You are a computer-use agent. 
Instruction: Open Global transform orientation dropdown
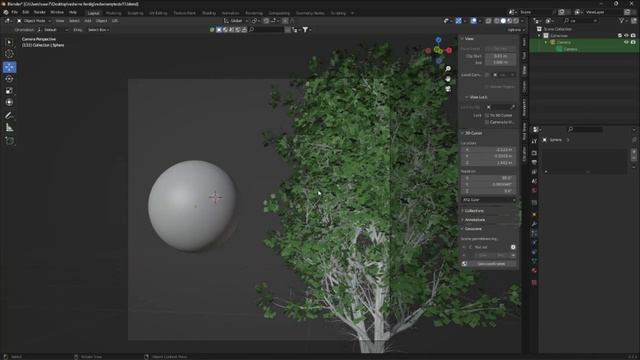pos(236,20)
